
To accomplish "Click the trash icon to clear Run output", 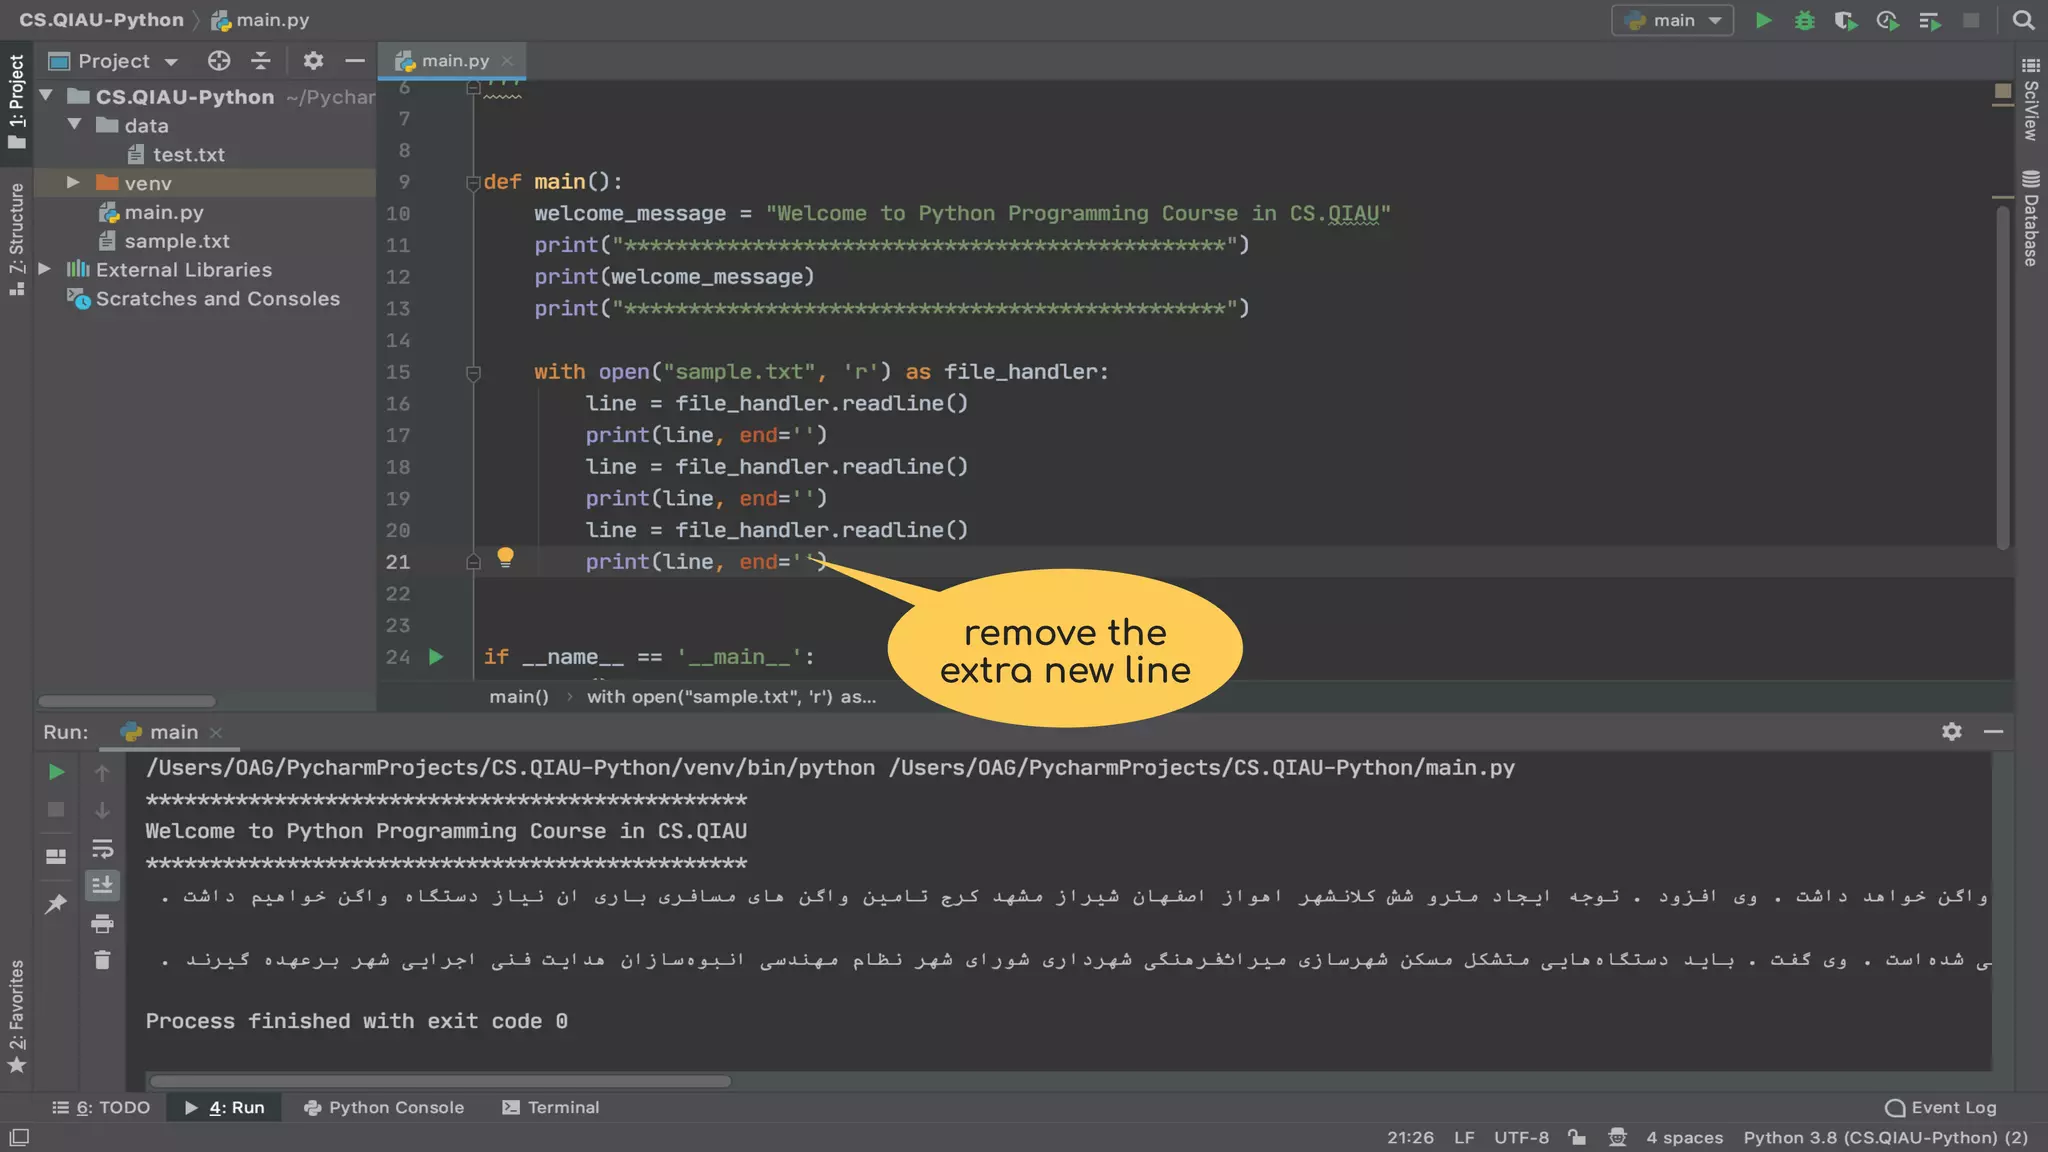I will pos(102,960).
